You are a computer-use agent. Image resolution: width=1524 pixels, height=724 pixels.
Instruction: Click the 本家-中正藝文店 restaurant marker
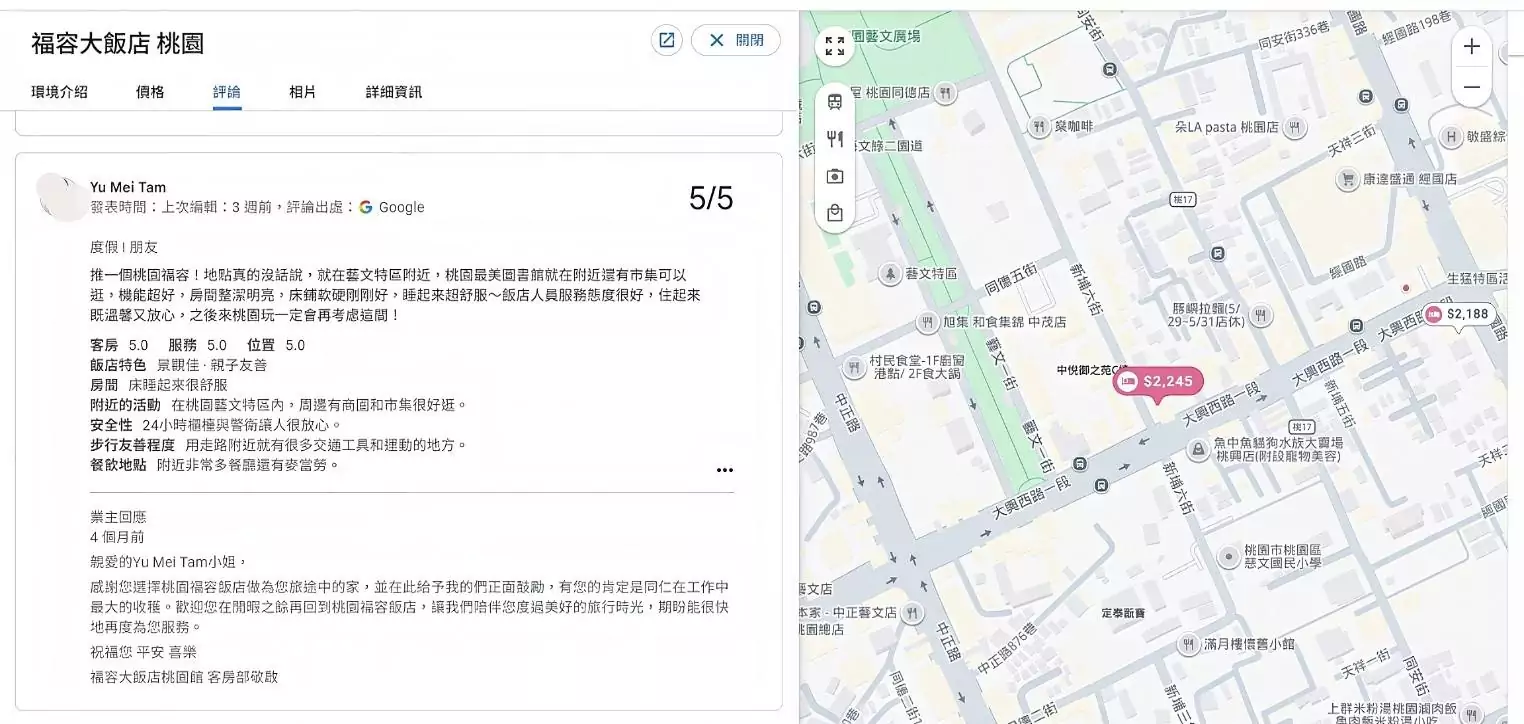[x=912, y=612]
